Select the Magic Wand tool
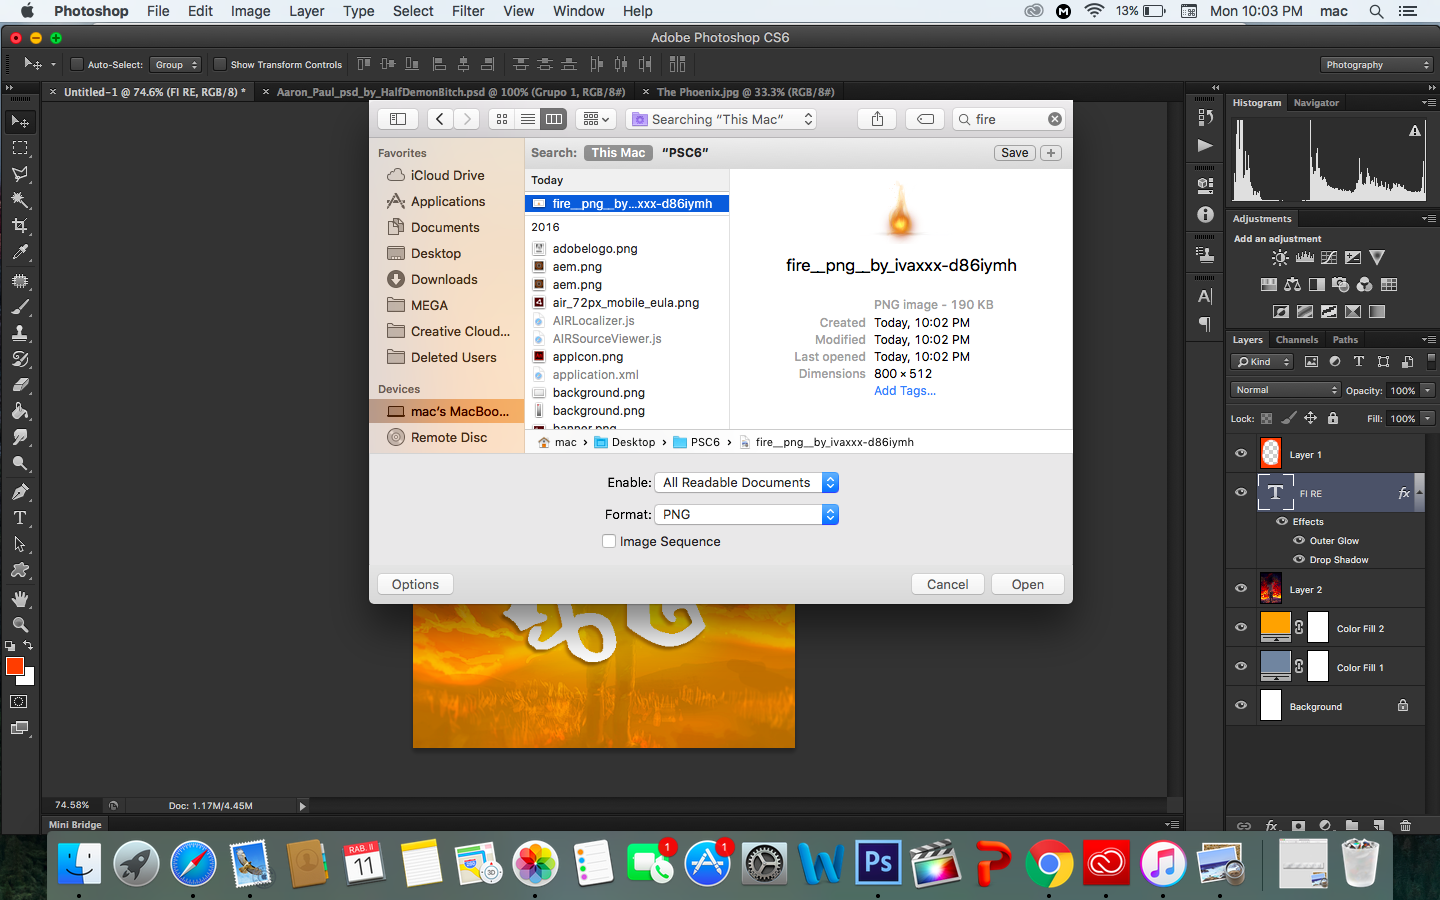 click(x=20, y=199)
